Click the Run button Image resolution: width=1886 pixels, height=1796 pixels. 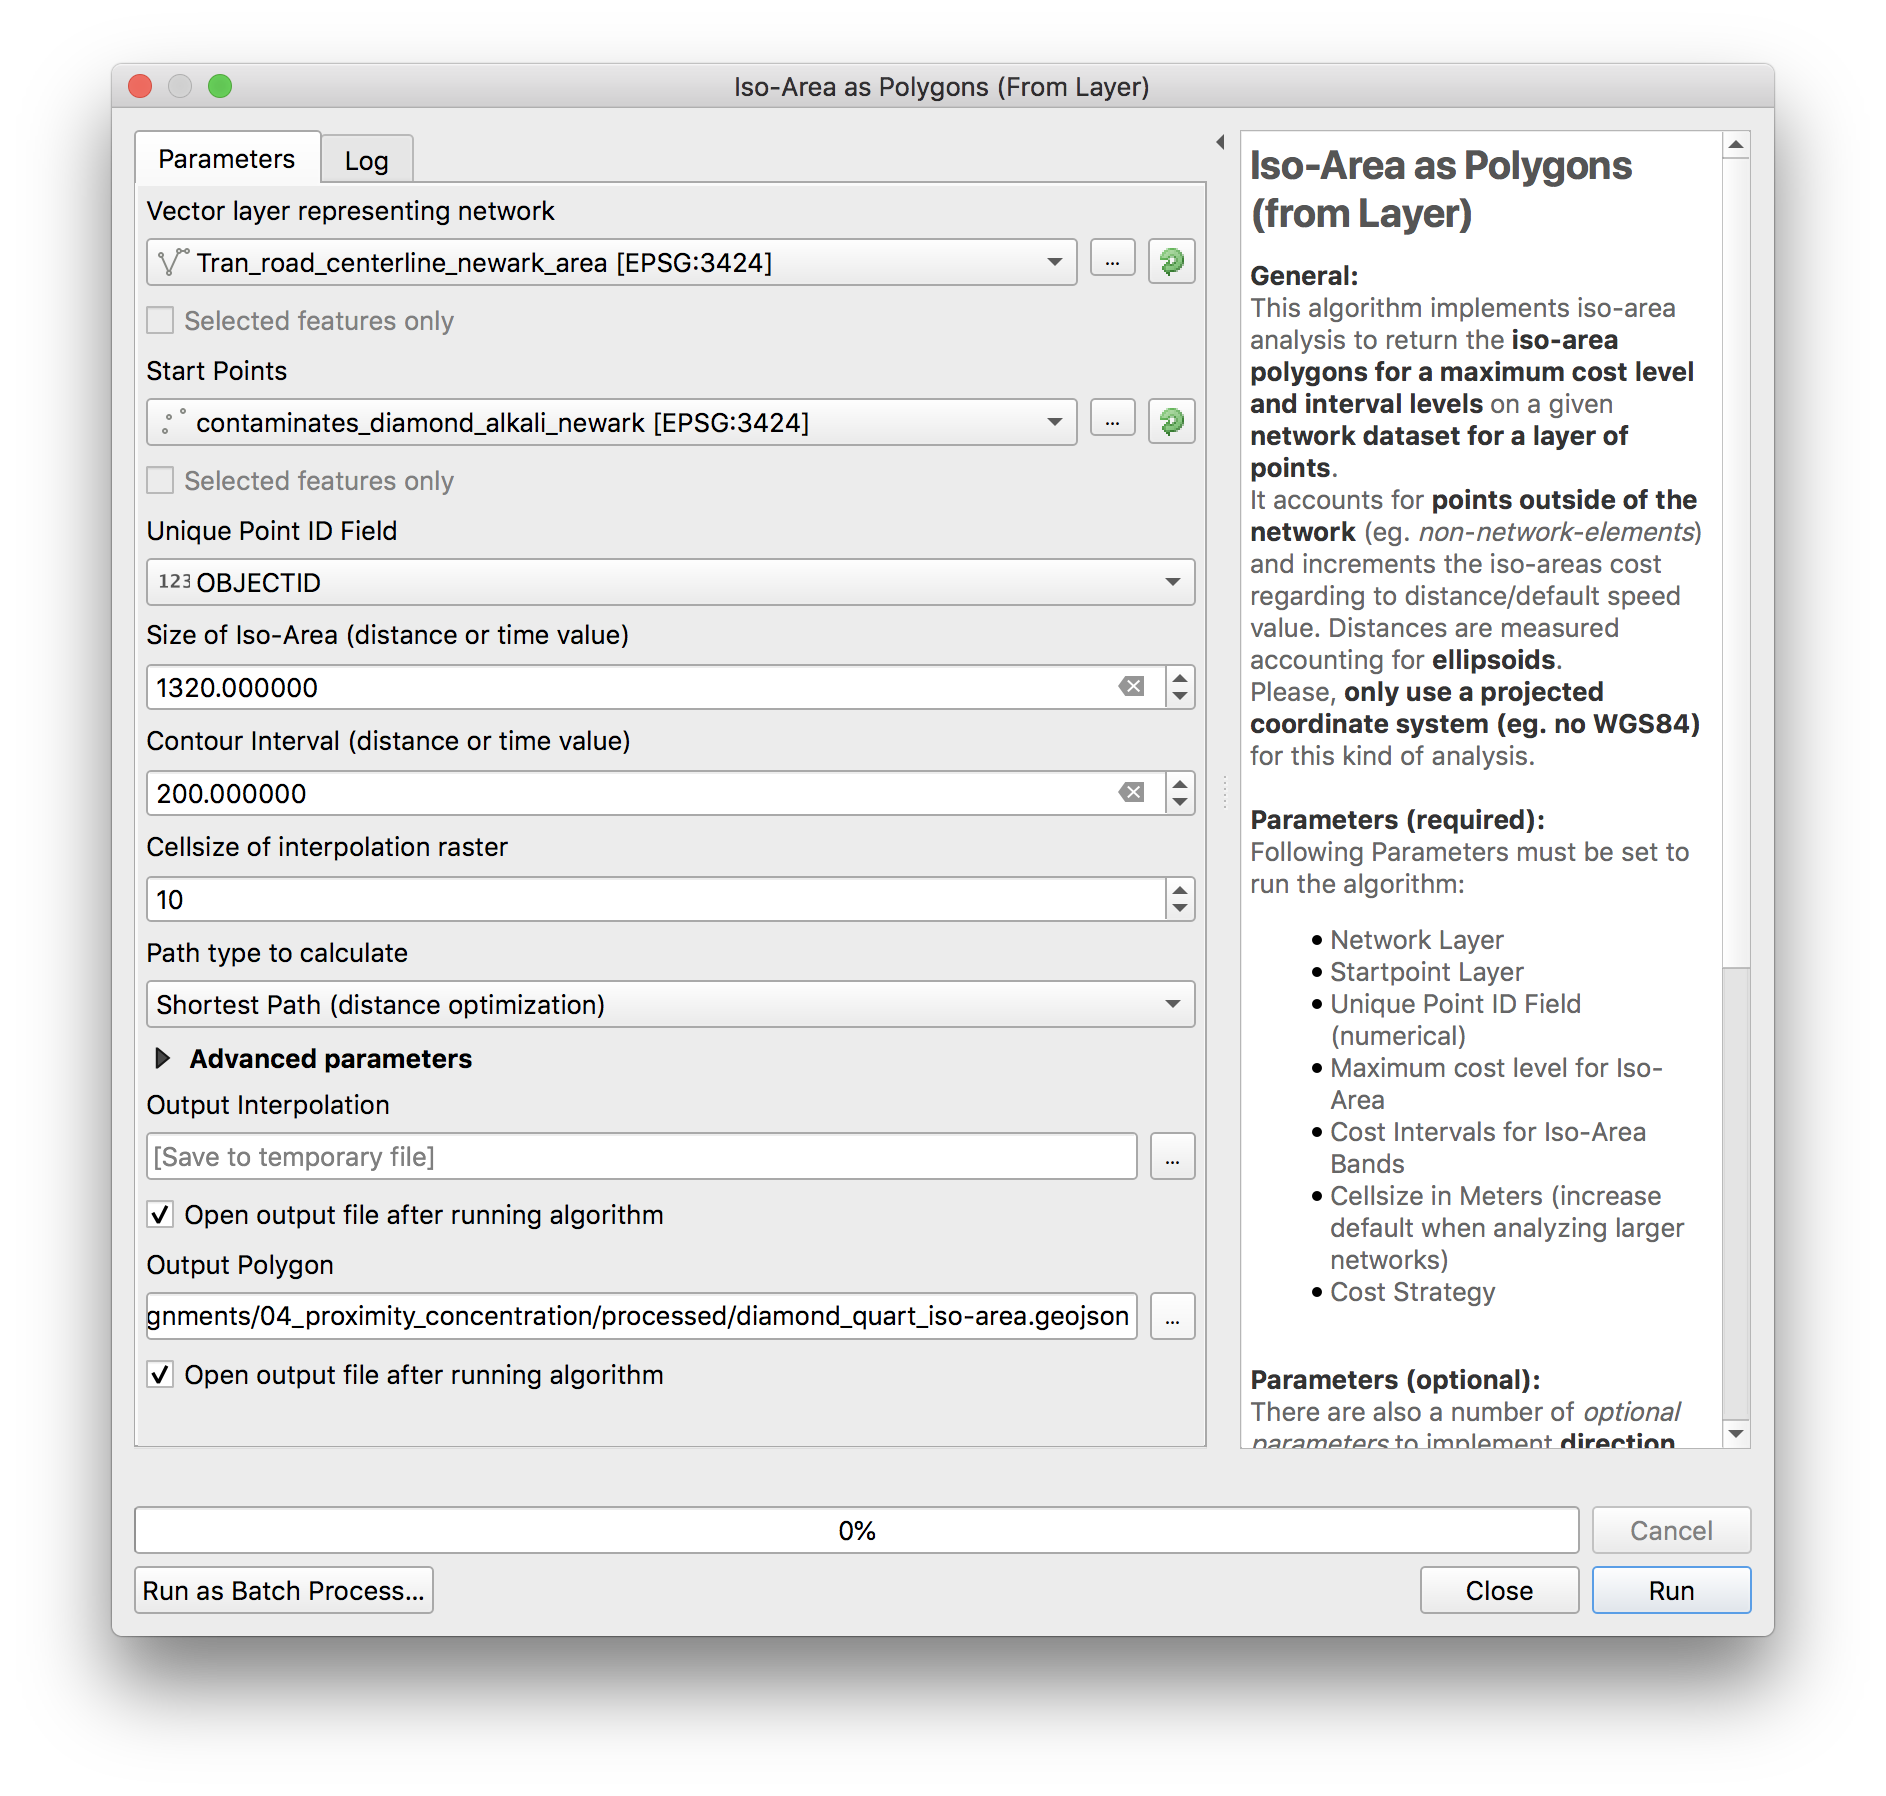[x=1670, y=1590]
